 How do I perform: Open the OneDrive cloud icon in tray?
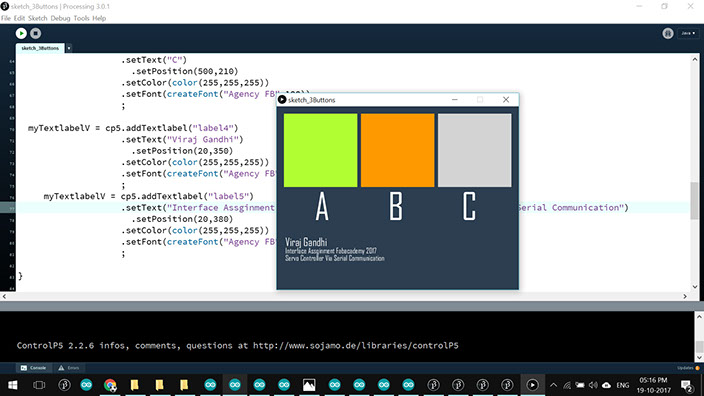[x=607, y=385]
